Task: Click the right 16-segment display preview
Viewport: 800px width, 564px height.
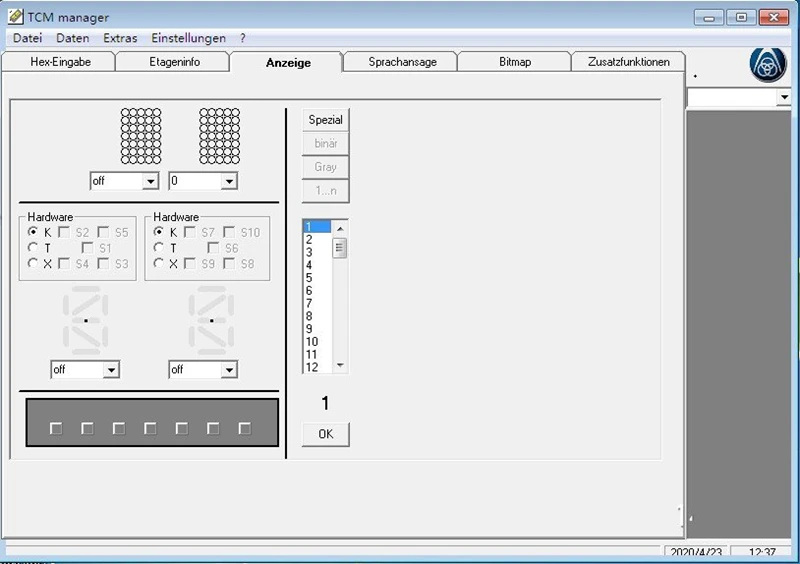Action: 211,321
